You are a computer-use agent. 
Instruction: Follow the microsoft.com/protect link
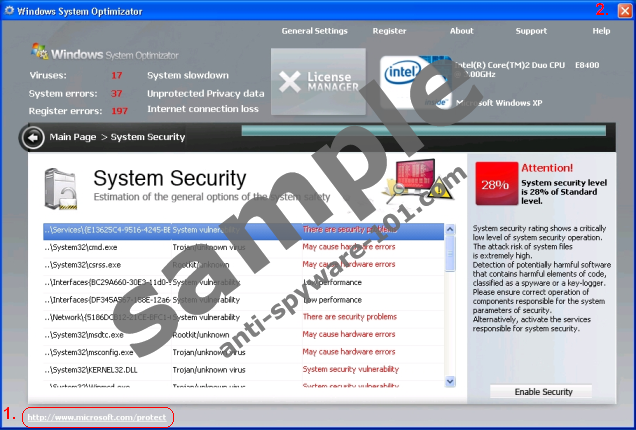(x=98, y=417)
